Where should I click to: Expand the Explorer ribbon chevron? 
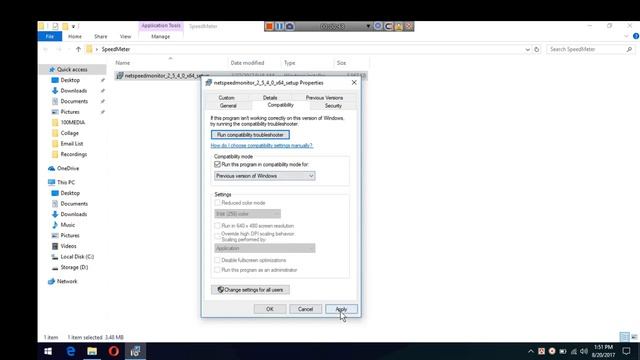click(x=626, y=36)
